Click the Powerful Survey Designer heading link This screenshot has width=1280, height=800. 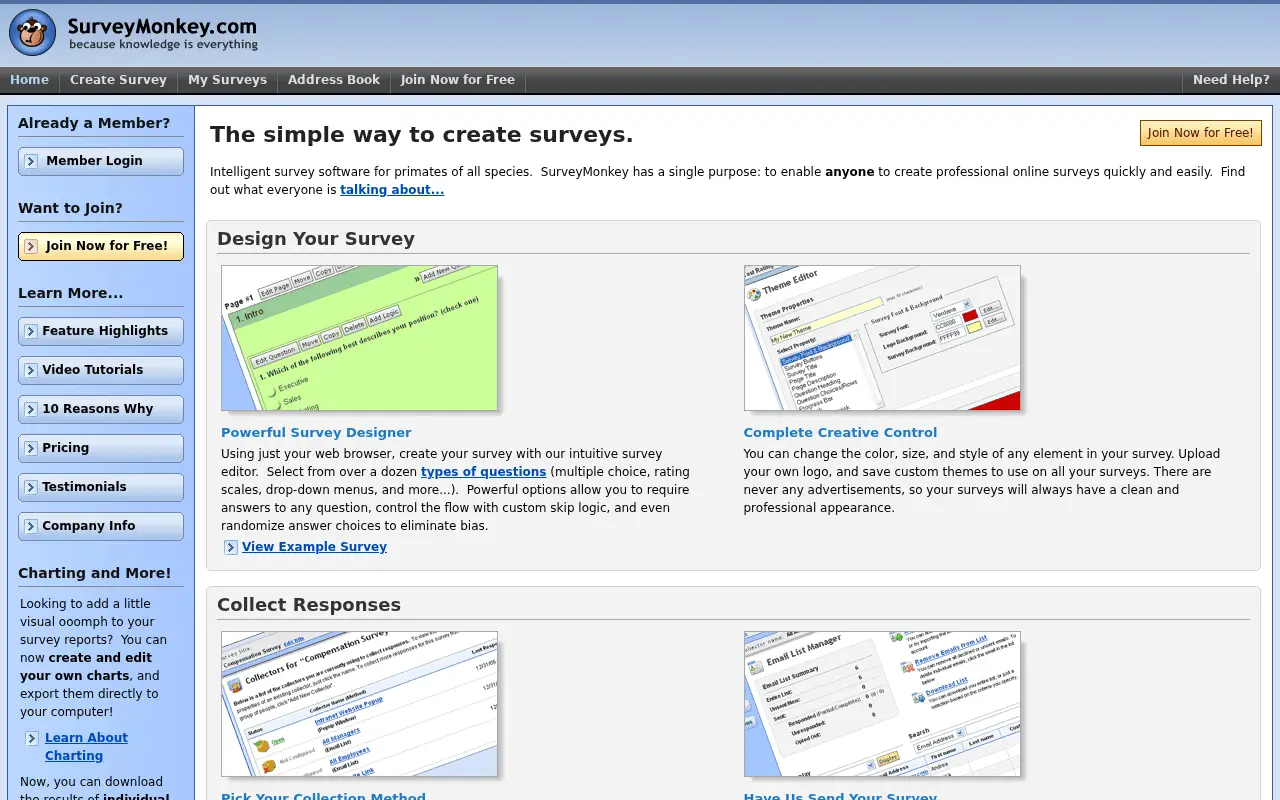click(x=316, y=433)
